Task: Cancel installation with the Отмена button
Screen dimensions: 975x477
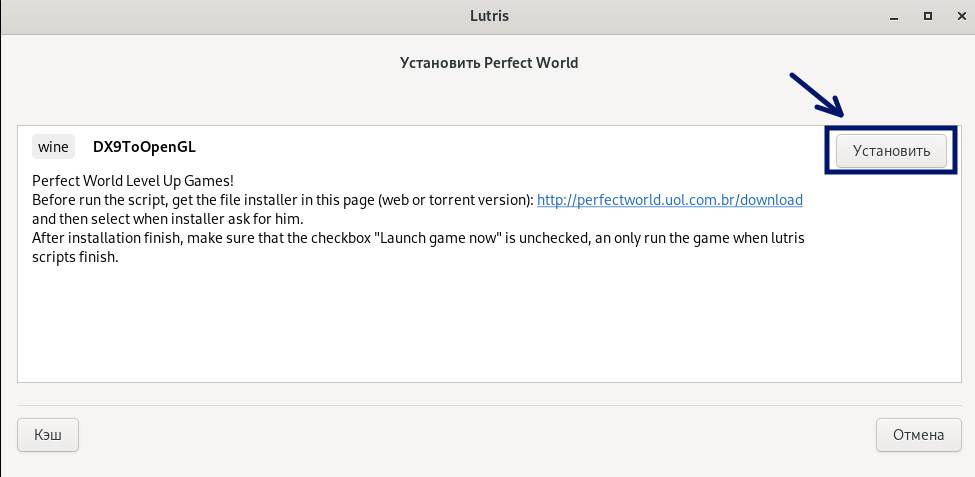Action: pyautogui.click(x=918, y=435)
